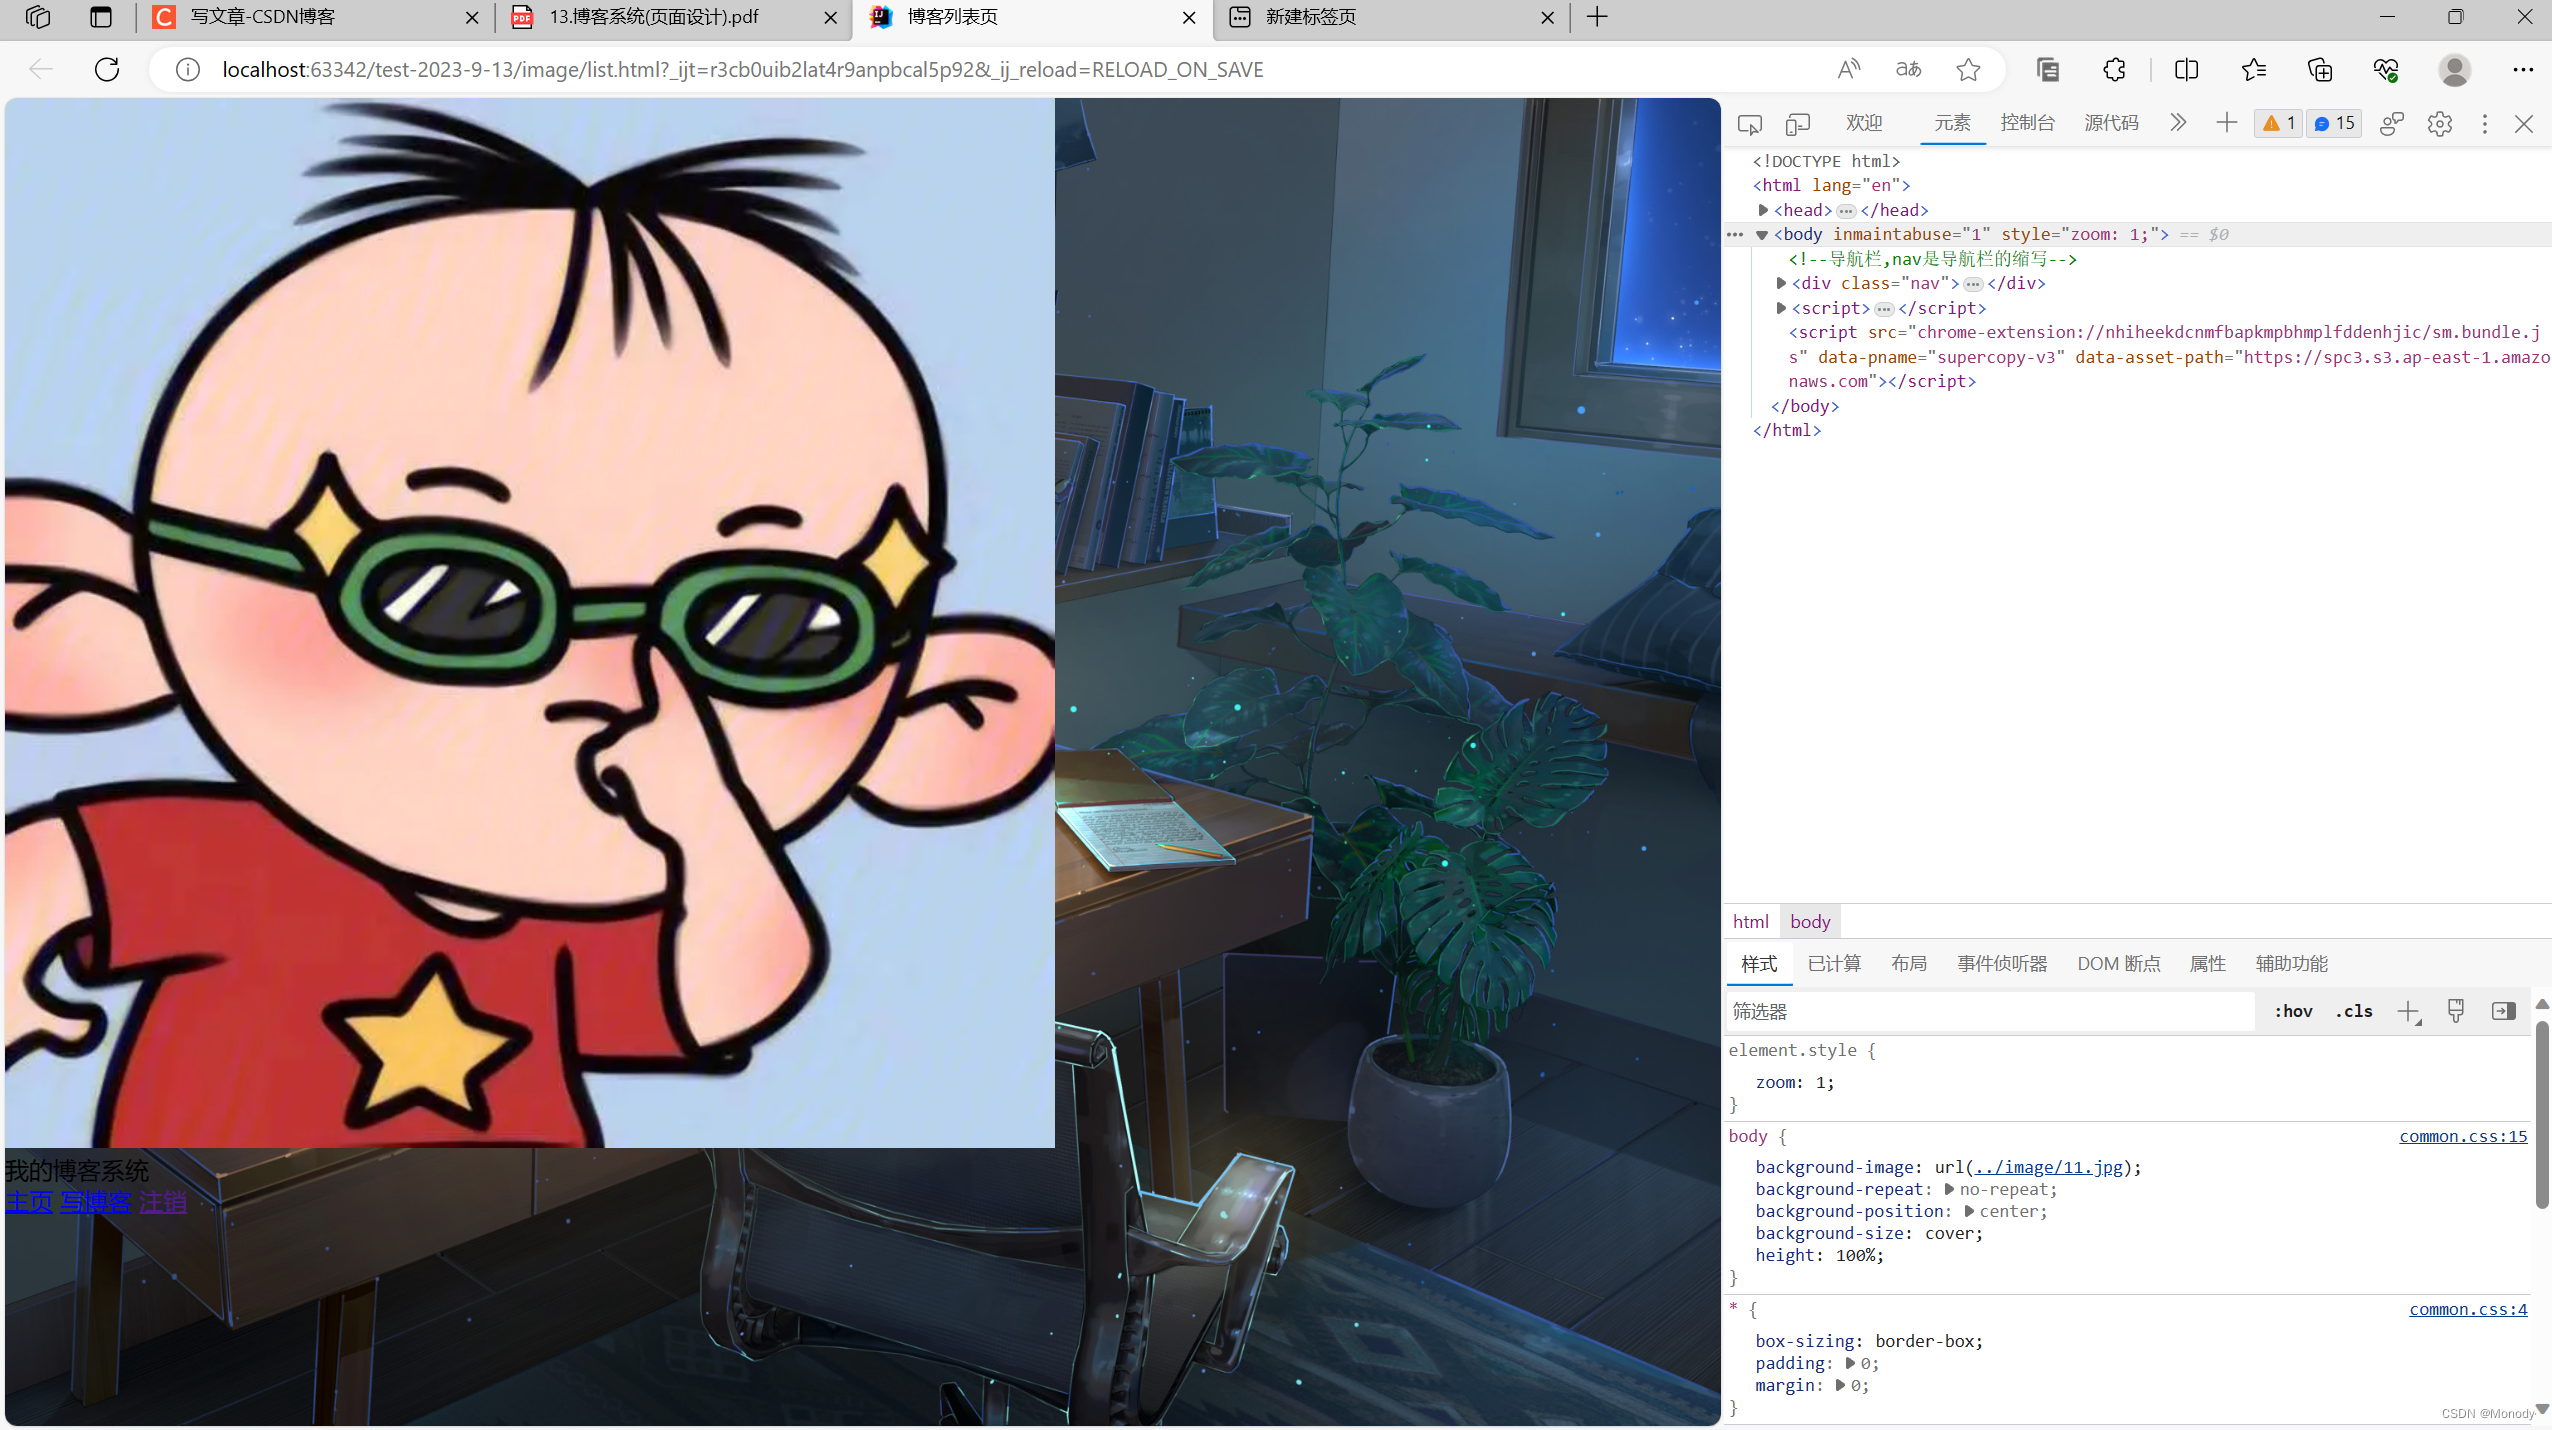This screenshot has width=2552, height=1430.
Task: Open the Collections toolbar icon
Action: [2048, 69]
